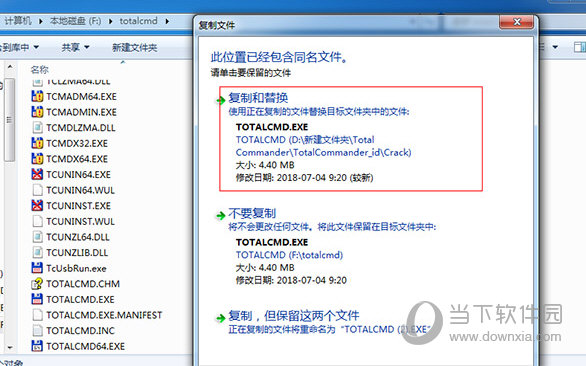Click the TOTALCMD64.EXE floppy icon

pyautogui.click(x=37, y=346)
